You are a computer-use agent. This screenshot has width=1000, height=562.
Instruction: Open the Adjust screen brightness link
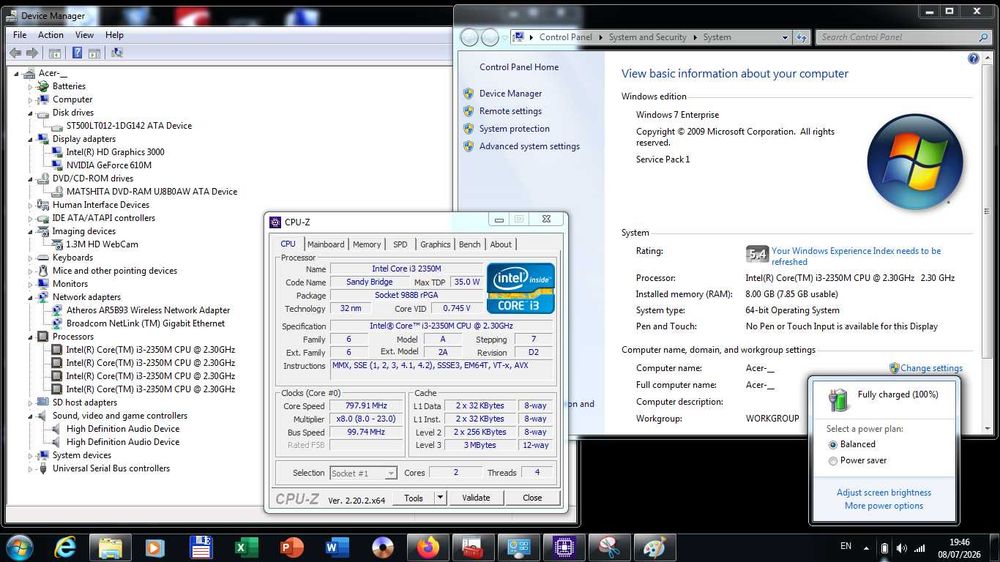coord(883,492)
